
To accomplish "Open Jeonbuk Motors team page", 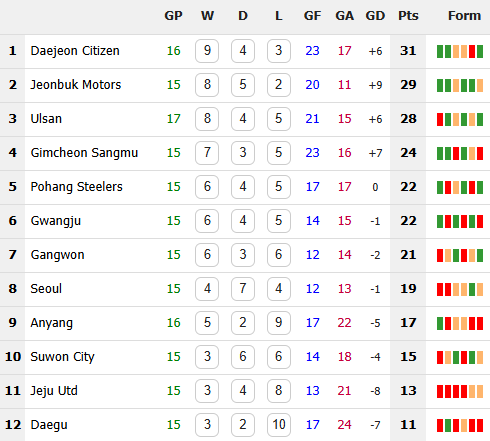I will coord(76,85).
